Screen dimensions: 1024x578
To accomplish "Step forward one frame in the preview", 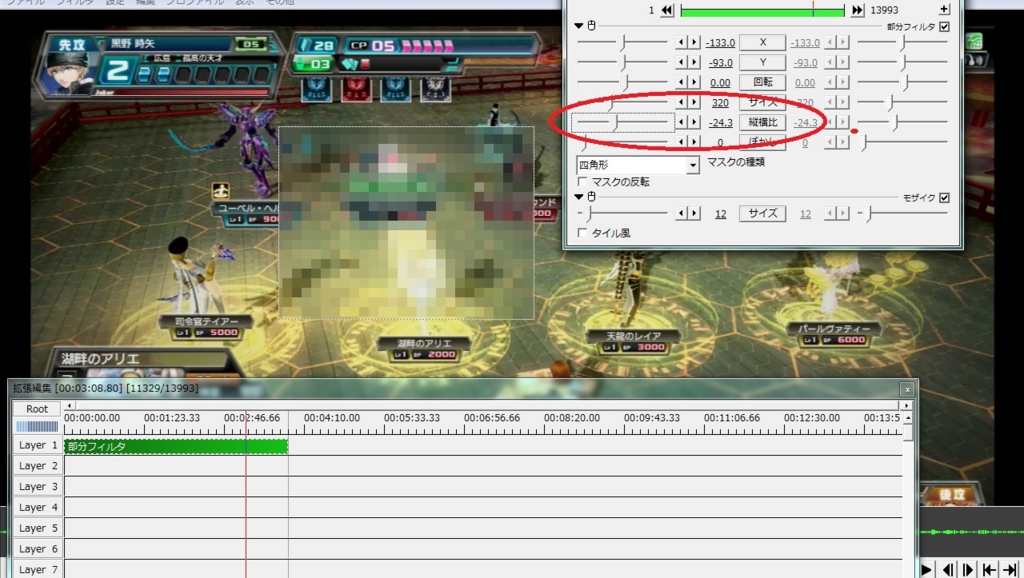I will (968, 570).
